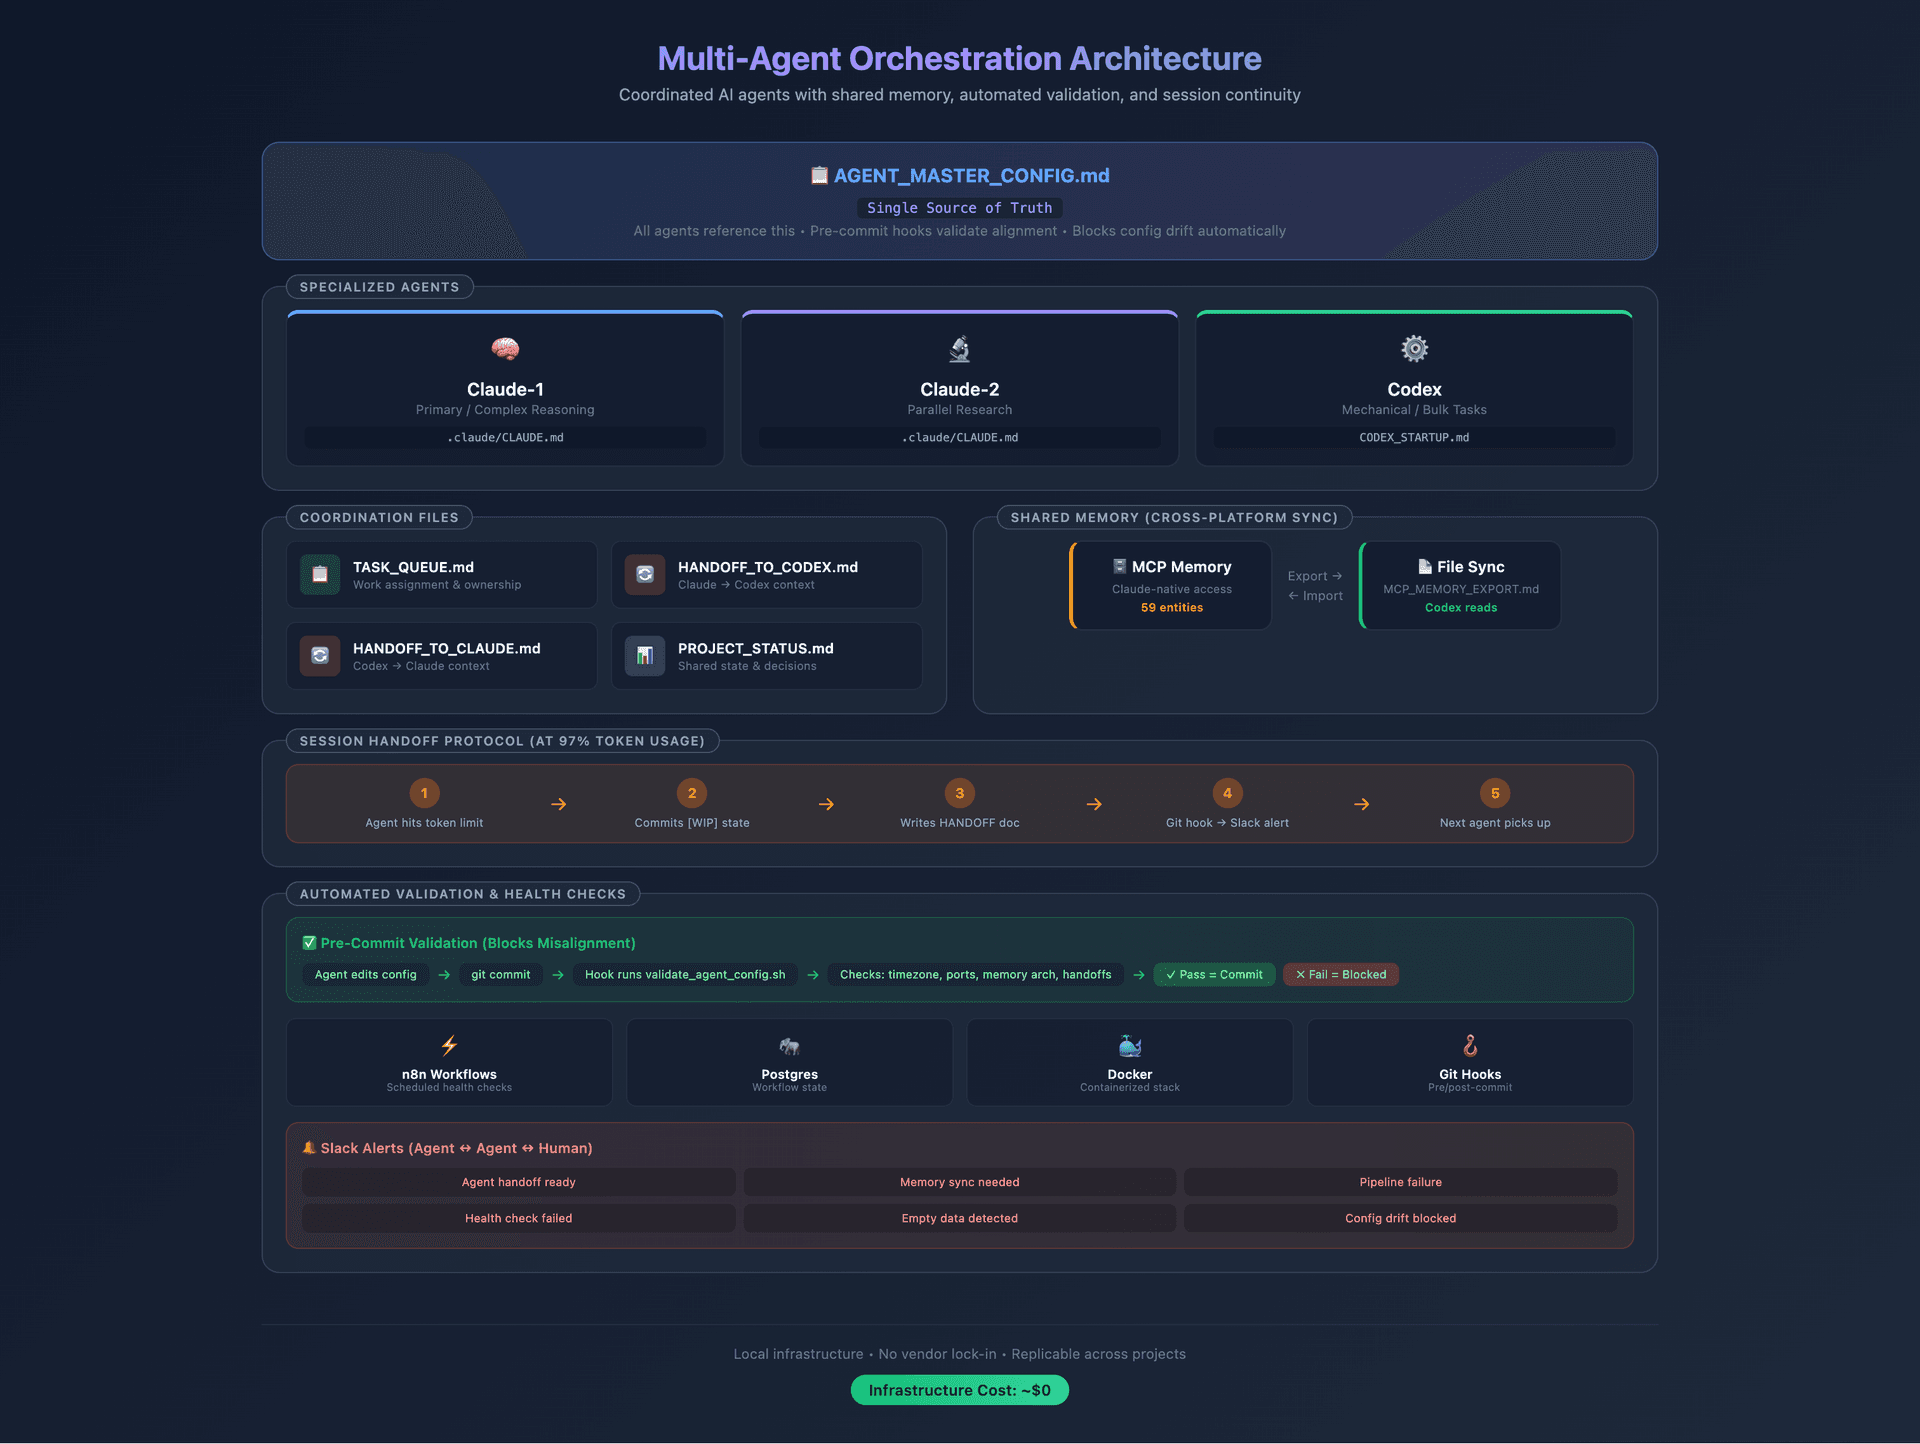The image size is (1920, 1444).
Task: Click the microscope icon above Claude-2
Action: coord(960,348)
